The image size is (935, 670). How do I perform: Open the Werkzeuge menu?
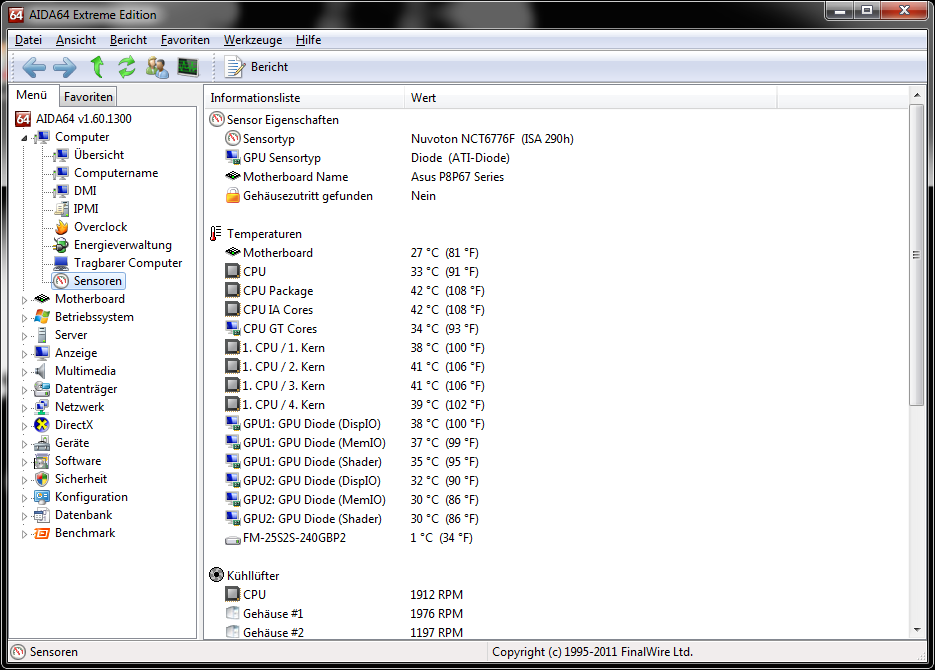(253, 40)
